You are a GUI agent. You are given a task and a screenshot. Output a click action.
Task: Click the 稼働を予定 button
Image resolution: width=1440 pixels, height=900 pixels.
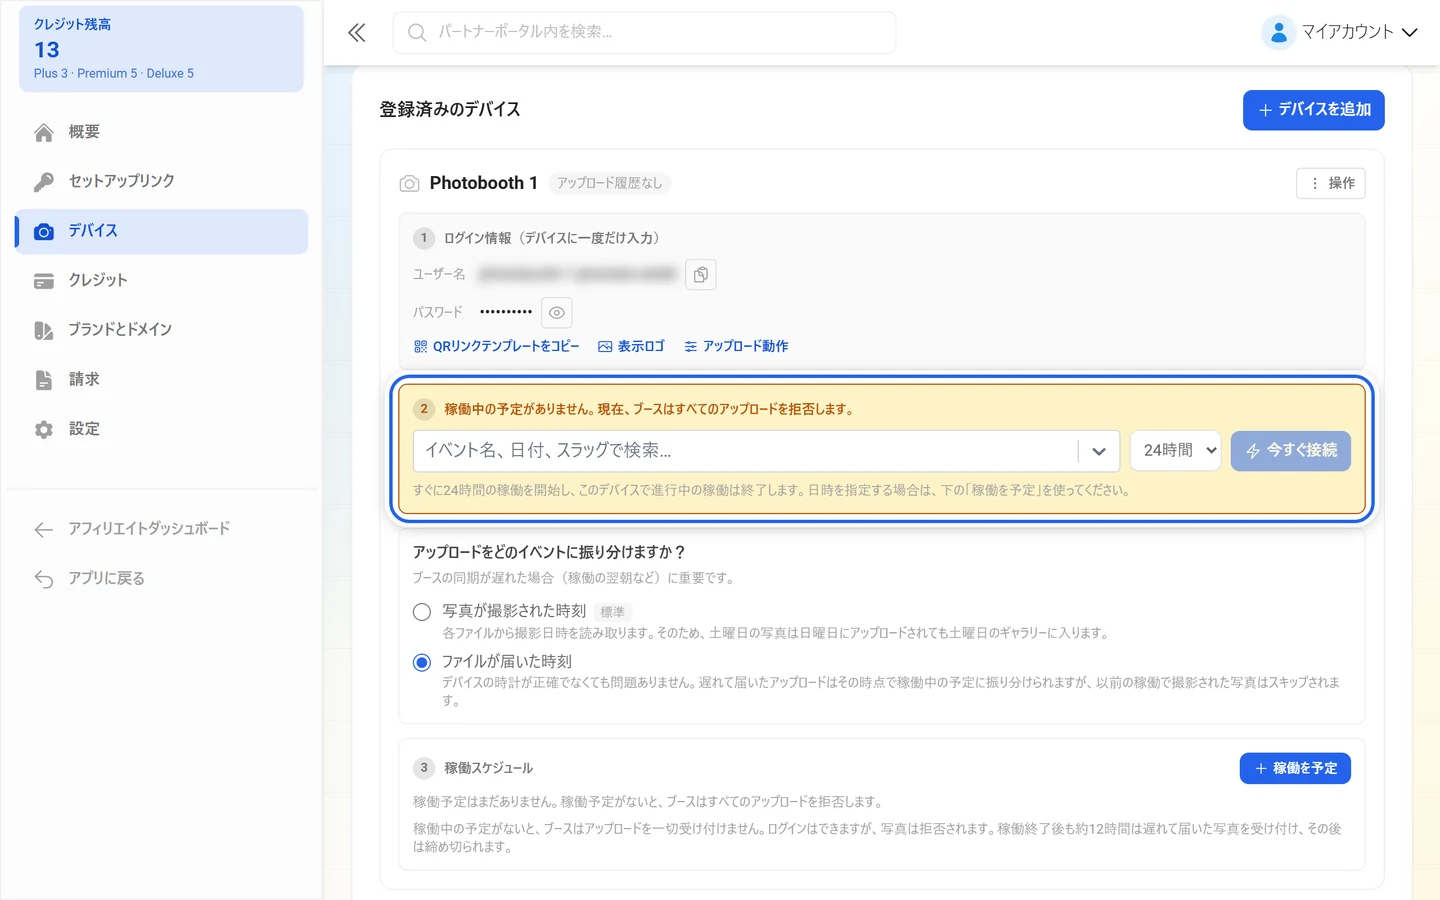tap(1295, 769)
